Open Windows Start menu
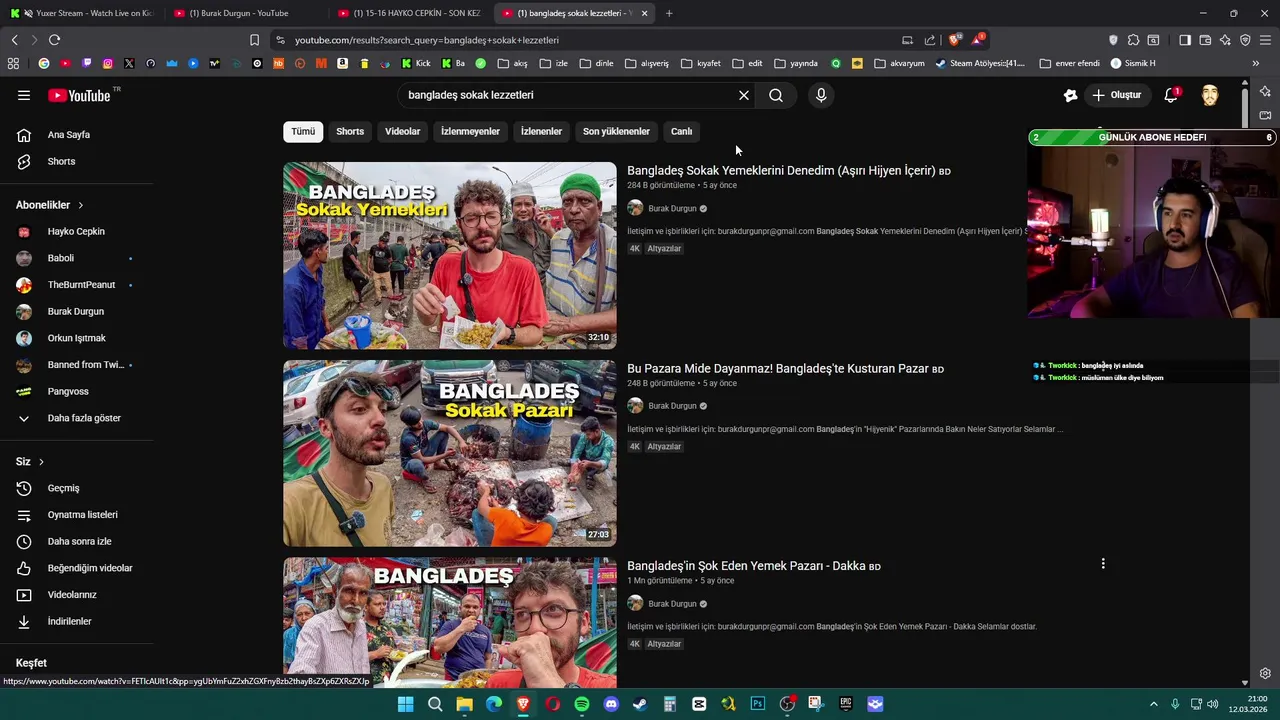This screenshot has height=720, width=1280. pyautogui.click(x=405, y=704)
